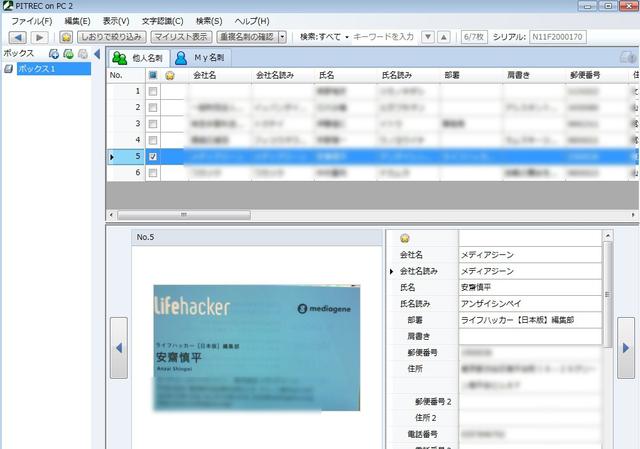640x449 pixels.
Task: Click the No.5 card header label
Action: tap(145, 237)
